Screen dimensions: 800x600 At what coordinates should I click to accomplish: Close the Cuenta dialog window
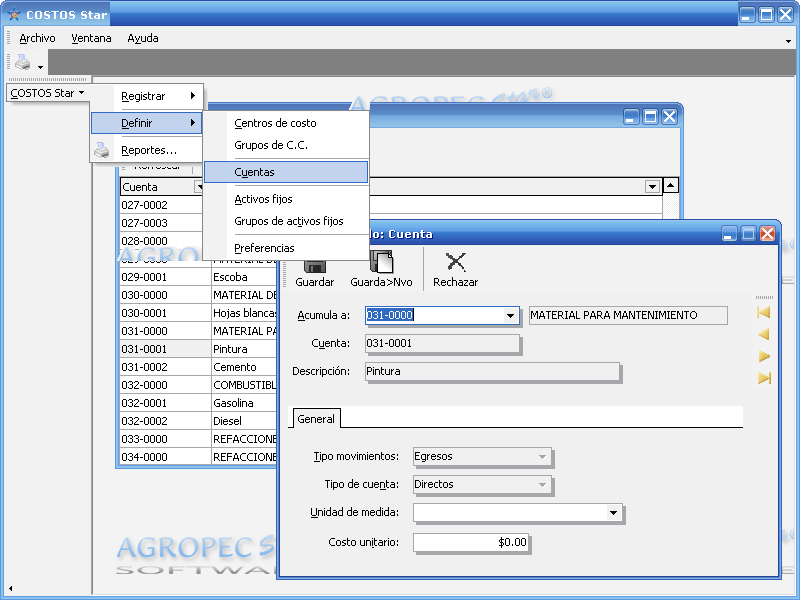point(767,234)
